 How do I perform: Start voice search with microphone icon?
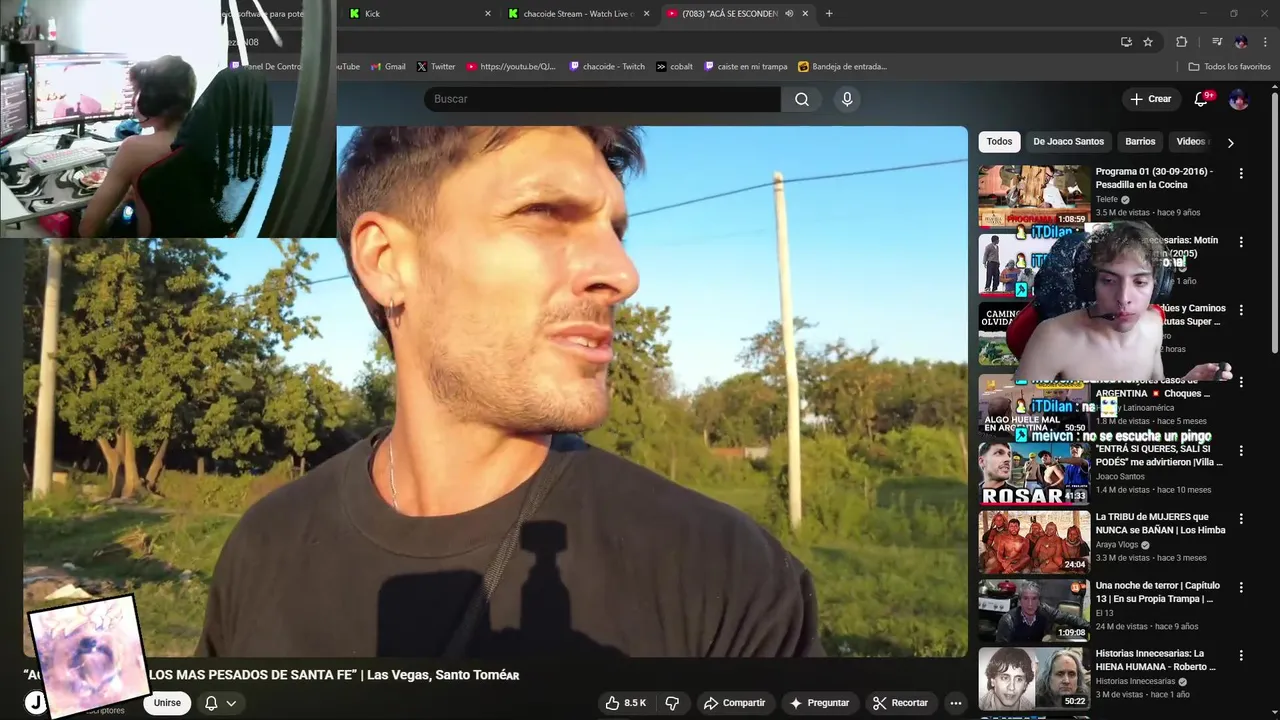tap(847, 99)
